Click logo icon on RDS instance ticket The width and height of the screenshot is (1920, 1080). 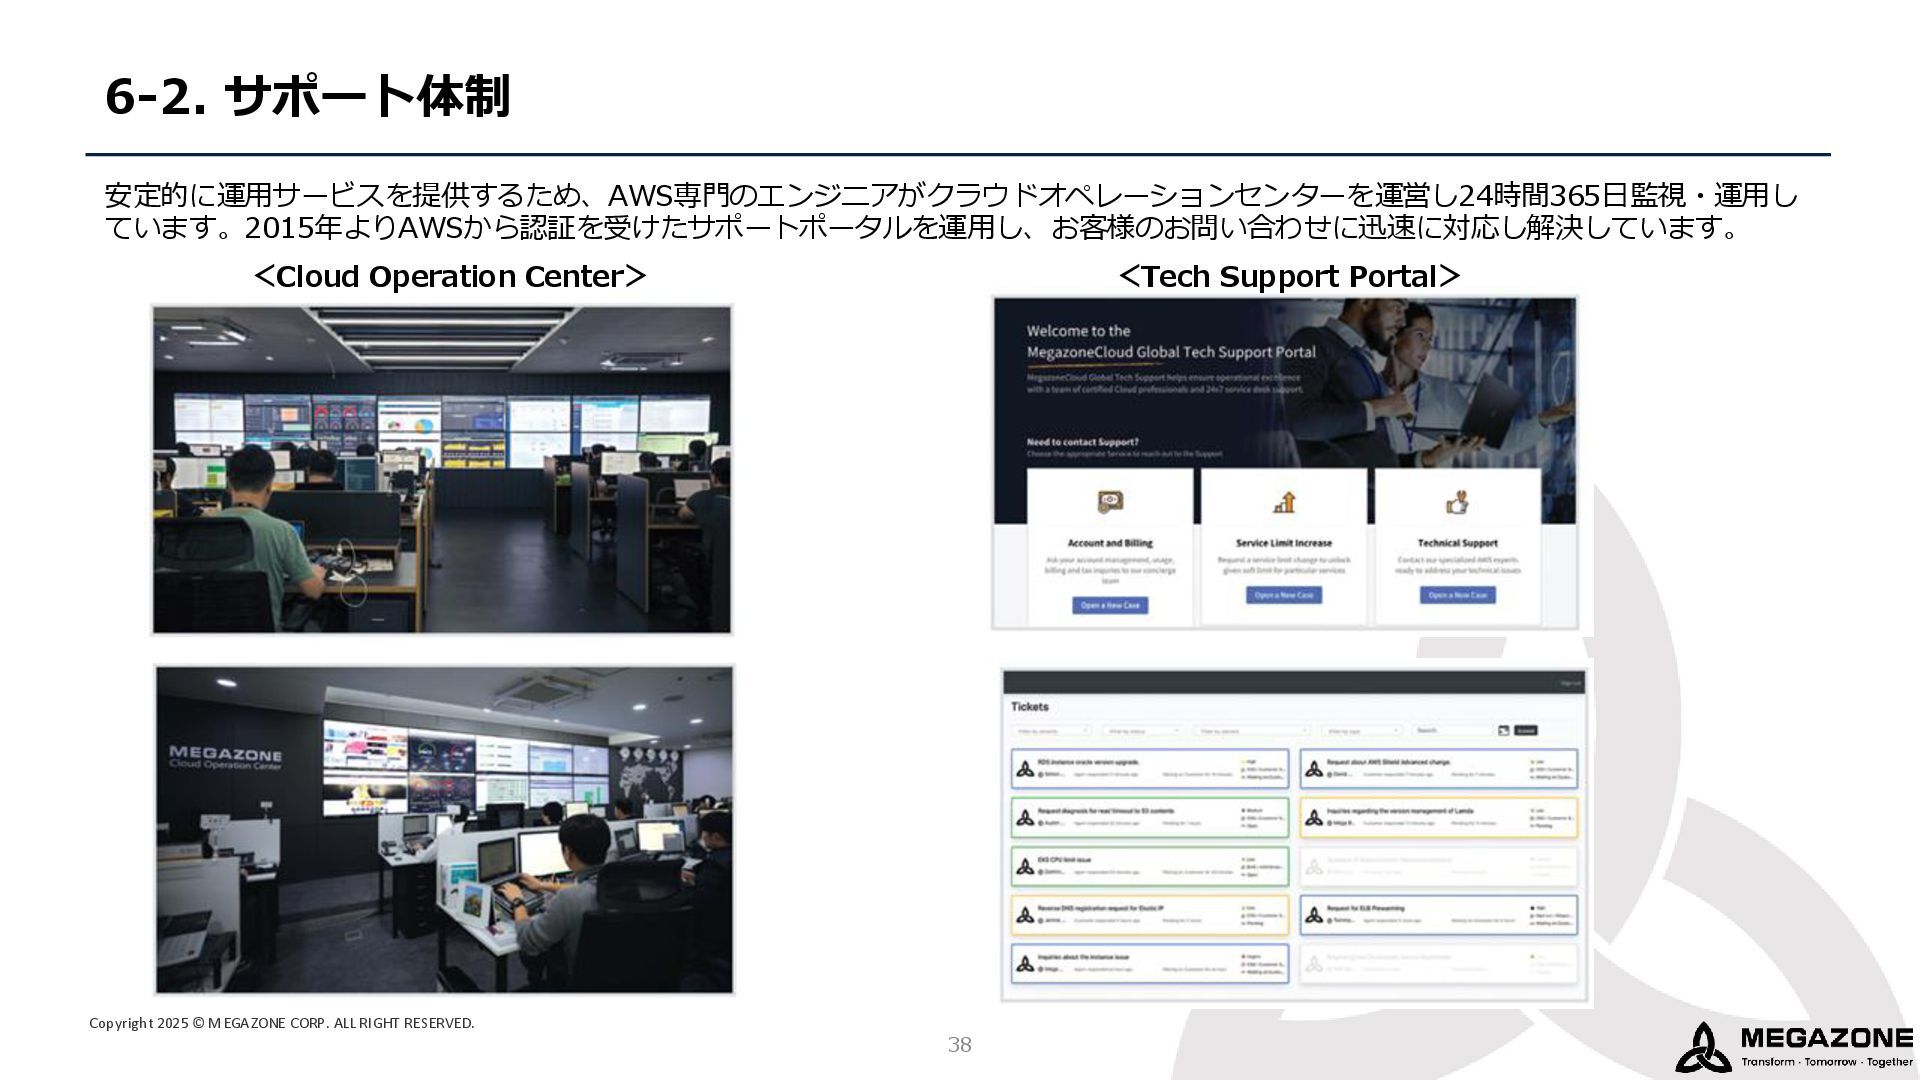[x=1025, y=769]
